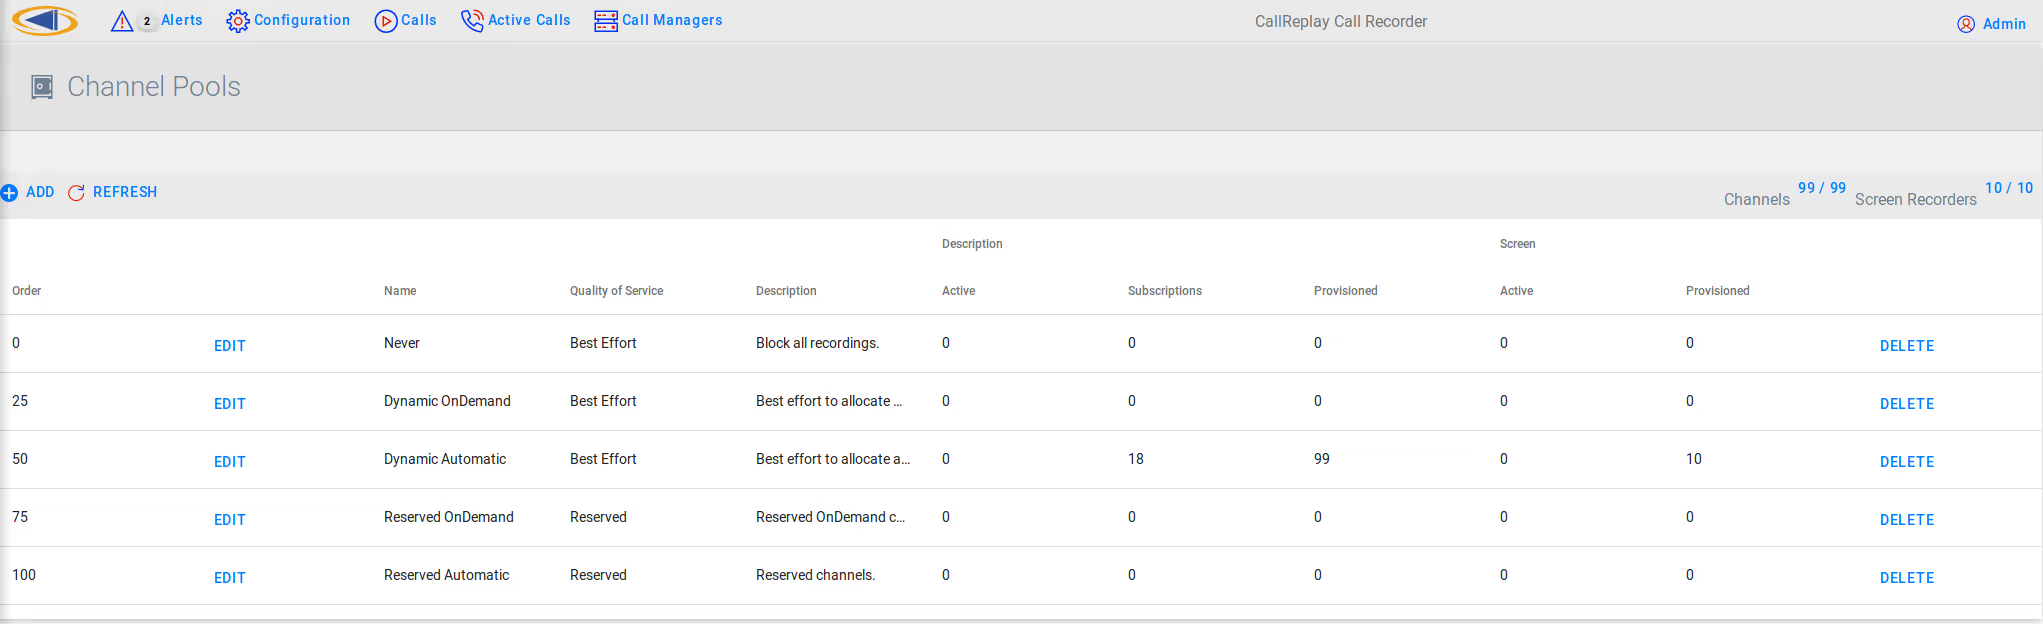Viewport: 2043px width, 624px height.
Task: Click the Admin user profile icon
Action: (x=1966, y=24)
